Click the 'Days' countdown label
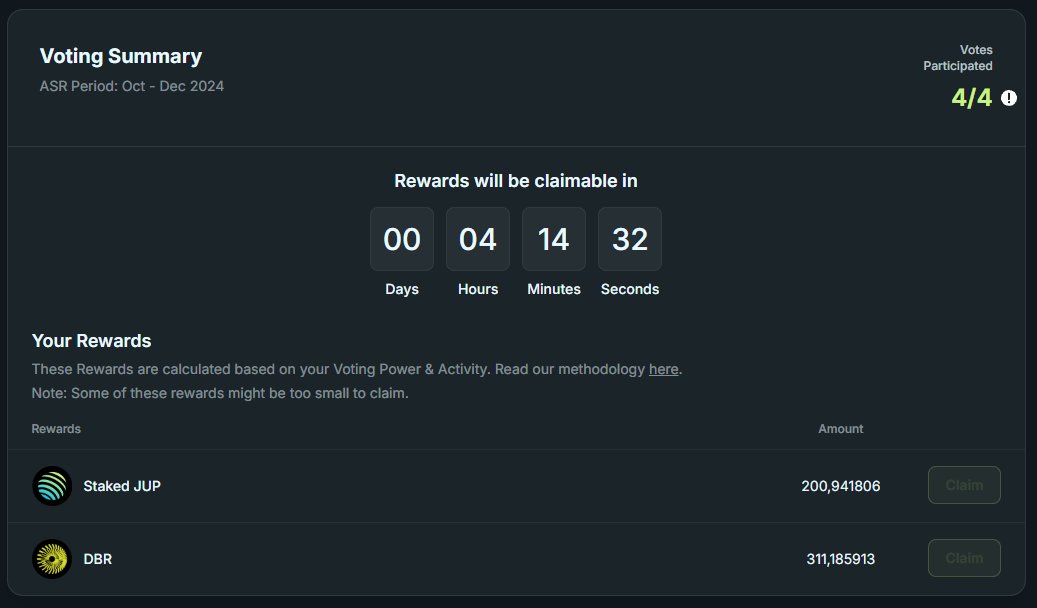The width and height of the screenshot is (1037, 608). click(402, 289)
